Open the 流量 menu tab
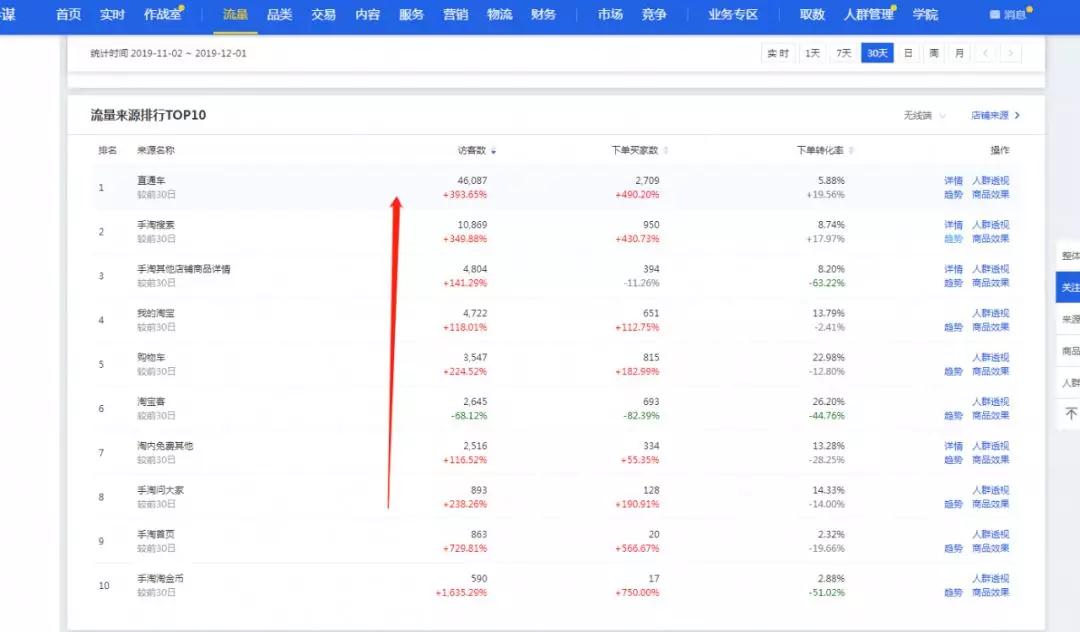Image resolution: width=1080 pixels, height=632 pixels. tap(234, 15)
